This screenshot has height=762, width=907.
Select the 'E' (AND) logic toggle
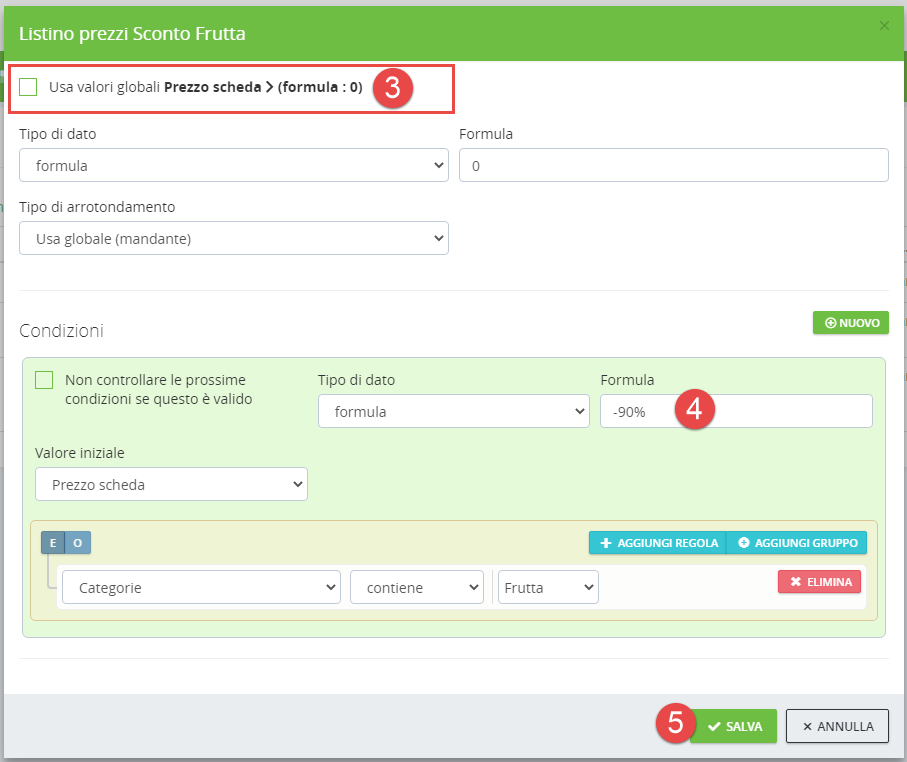pyautogui.click(x=53, y=542)
